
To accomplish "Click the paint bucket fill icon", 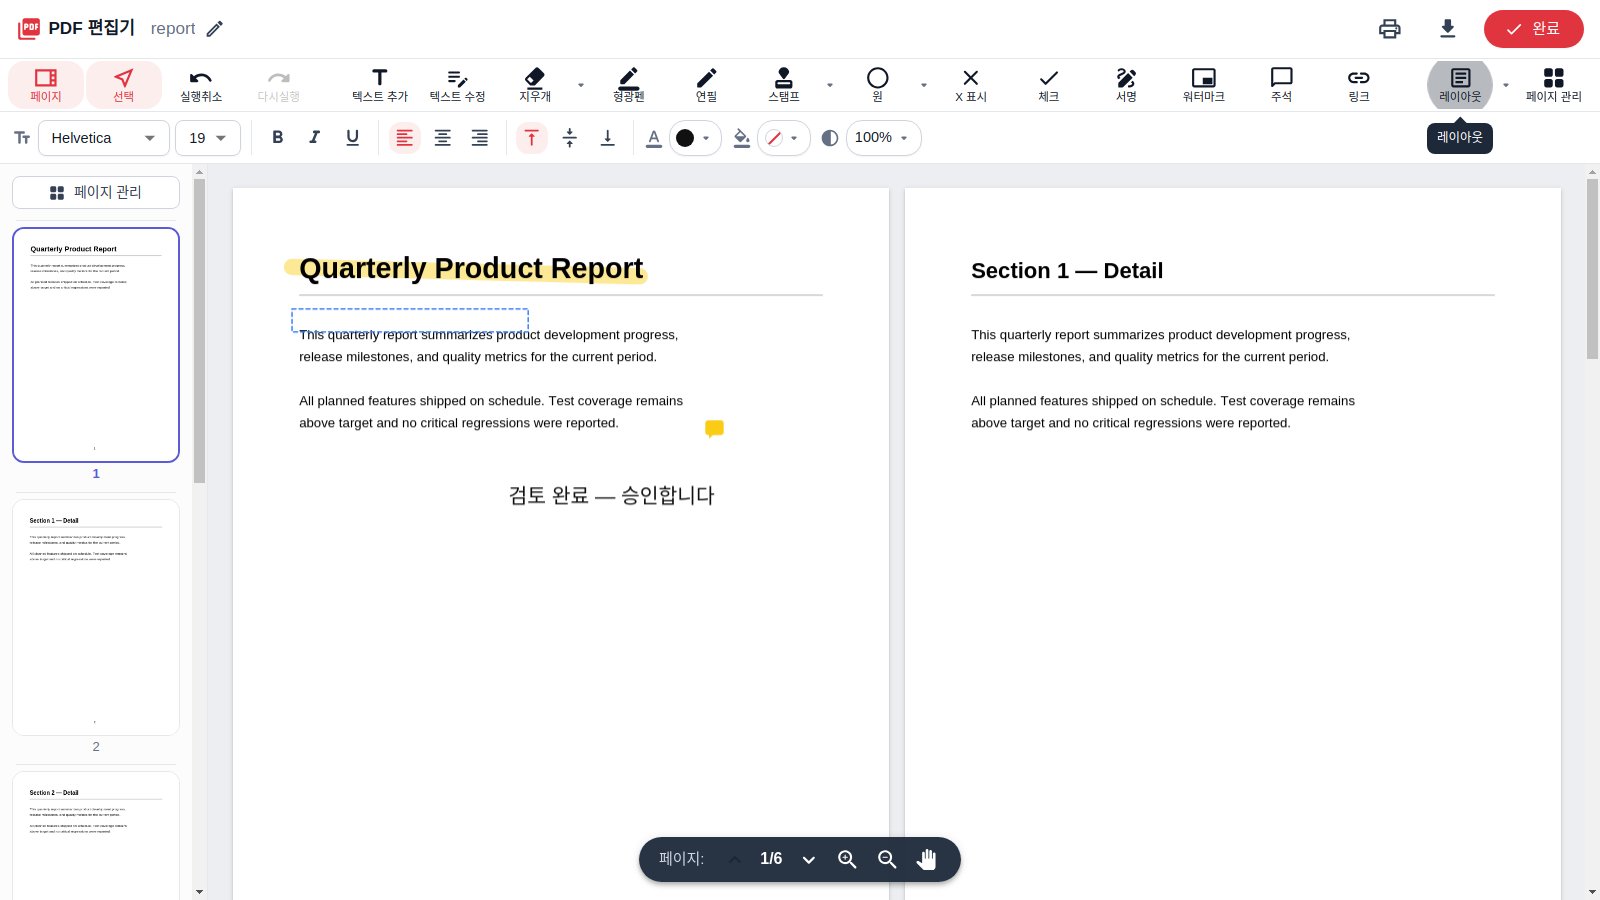I will pos(742,138).
